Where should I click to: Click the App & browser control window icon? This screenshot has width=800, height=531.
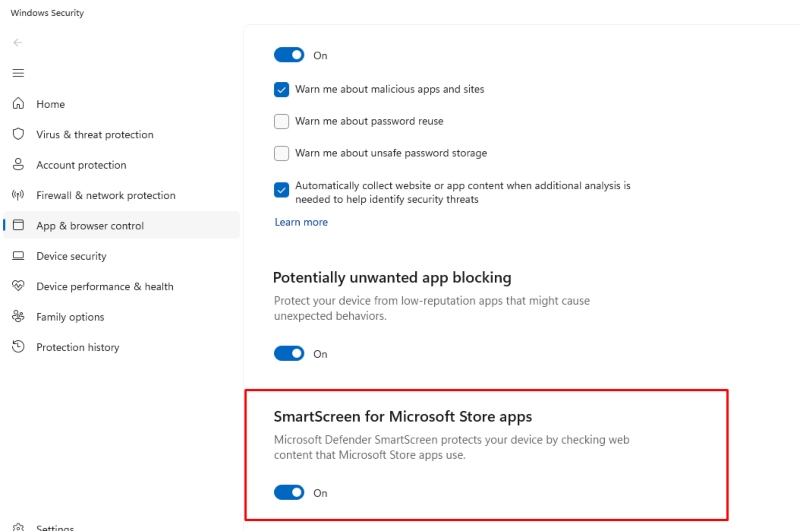tap(18, 225)
